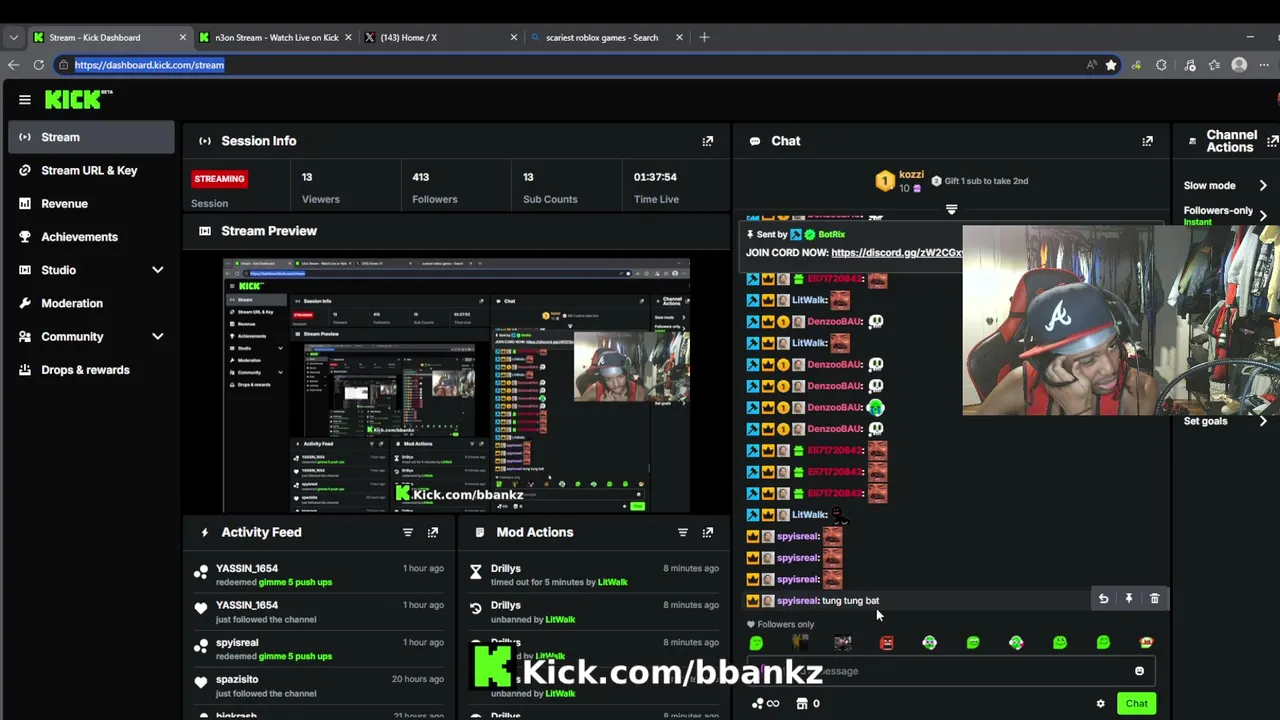Open Followers-only options chevron
1280x720 pixels.
[1263, 215]
